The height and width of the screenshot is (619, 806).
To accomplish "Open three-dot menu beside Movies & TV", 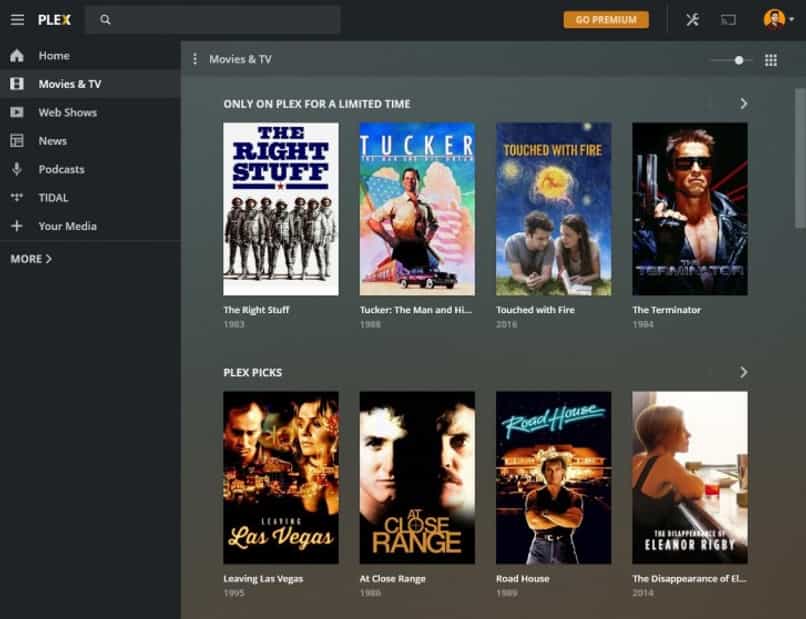I will coord(195,59).
